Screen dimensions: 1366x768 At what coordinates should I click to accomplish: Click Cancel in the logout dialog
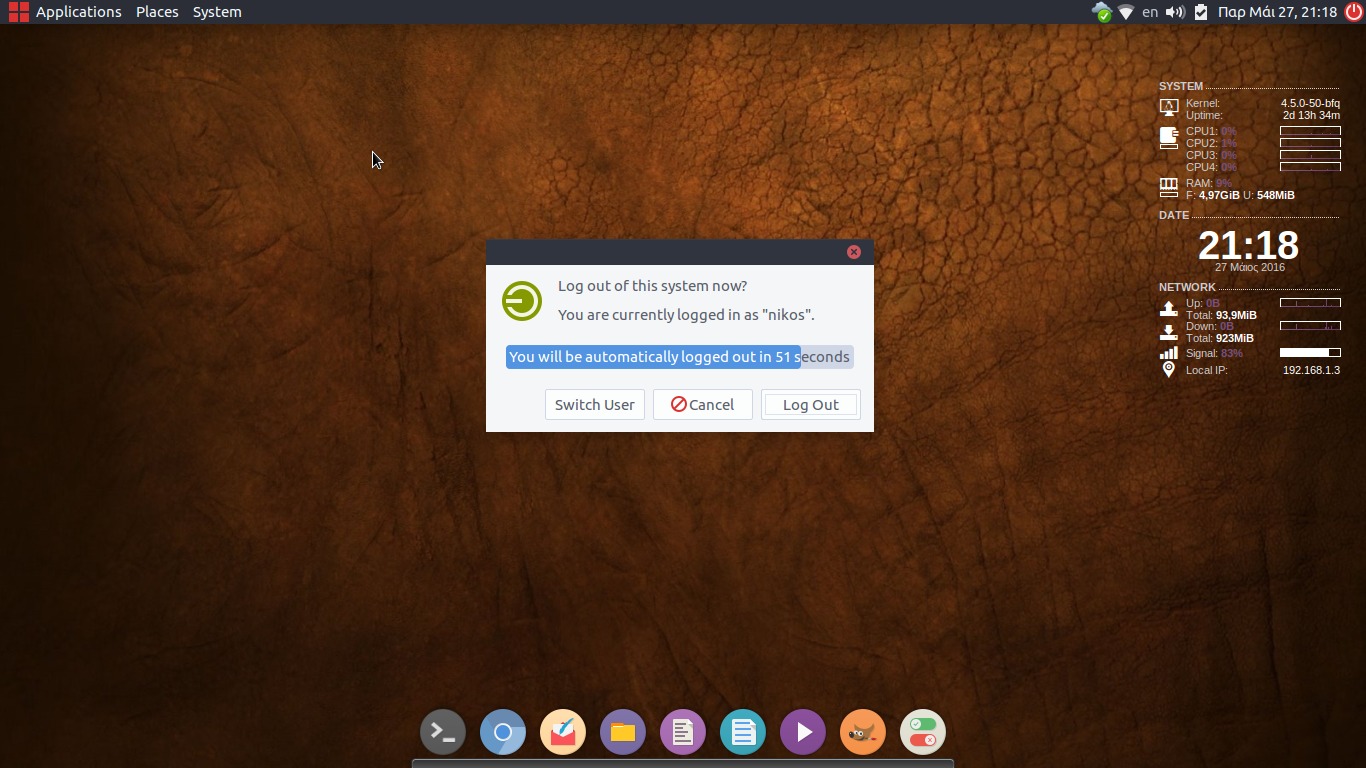(x=702, y=404)
